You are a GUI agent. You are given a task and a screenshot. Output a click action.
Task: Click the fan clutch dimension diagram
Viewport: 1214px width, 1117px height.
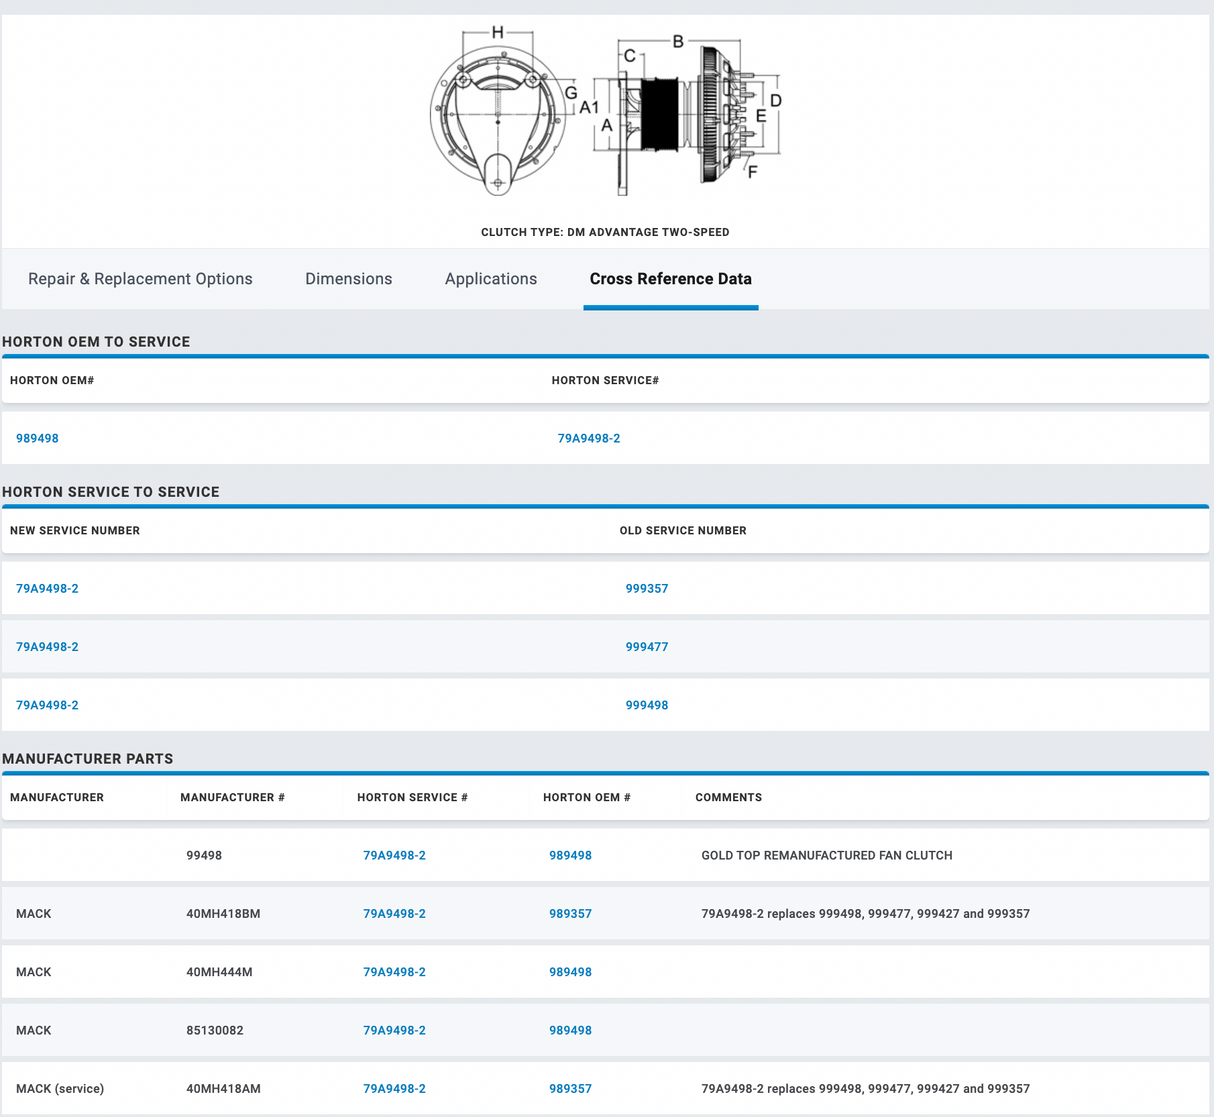[605, 113]
